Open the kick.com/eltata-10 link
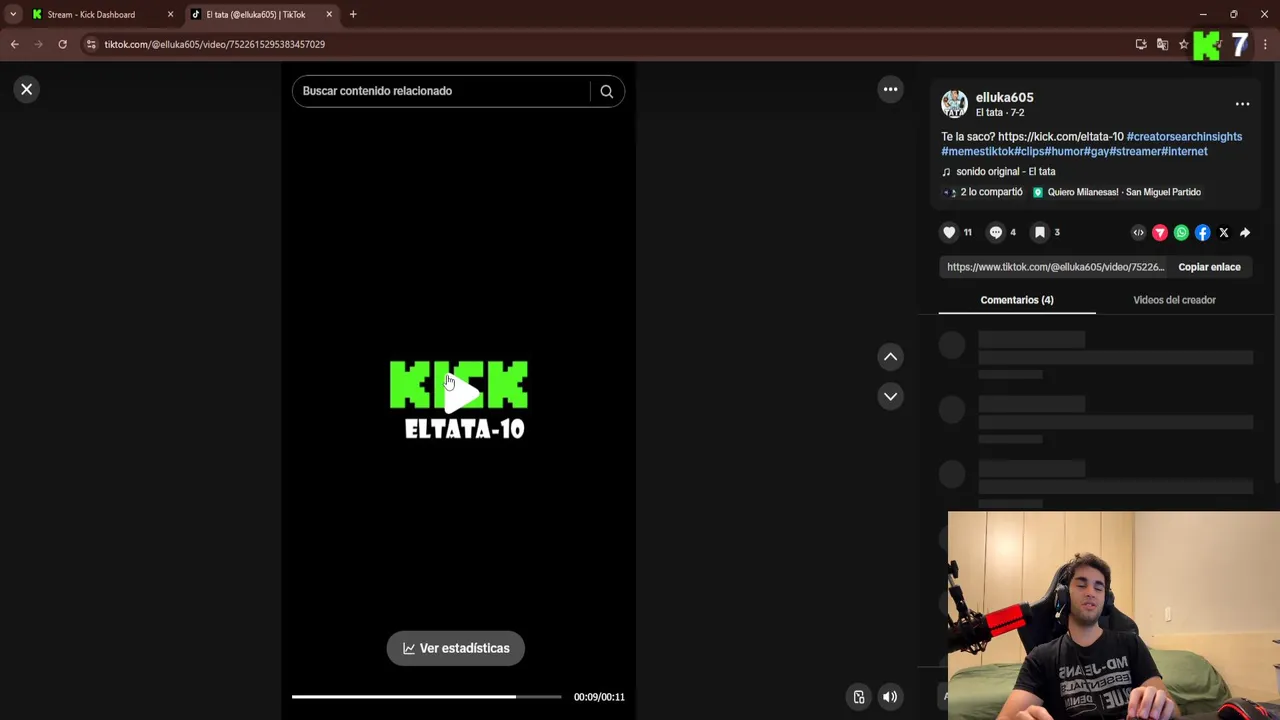The image size is (1280, 720). click(1060, 137)
